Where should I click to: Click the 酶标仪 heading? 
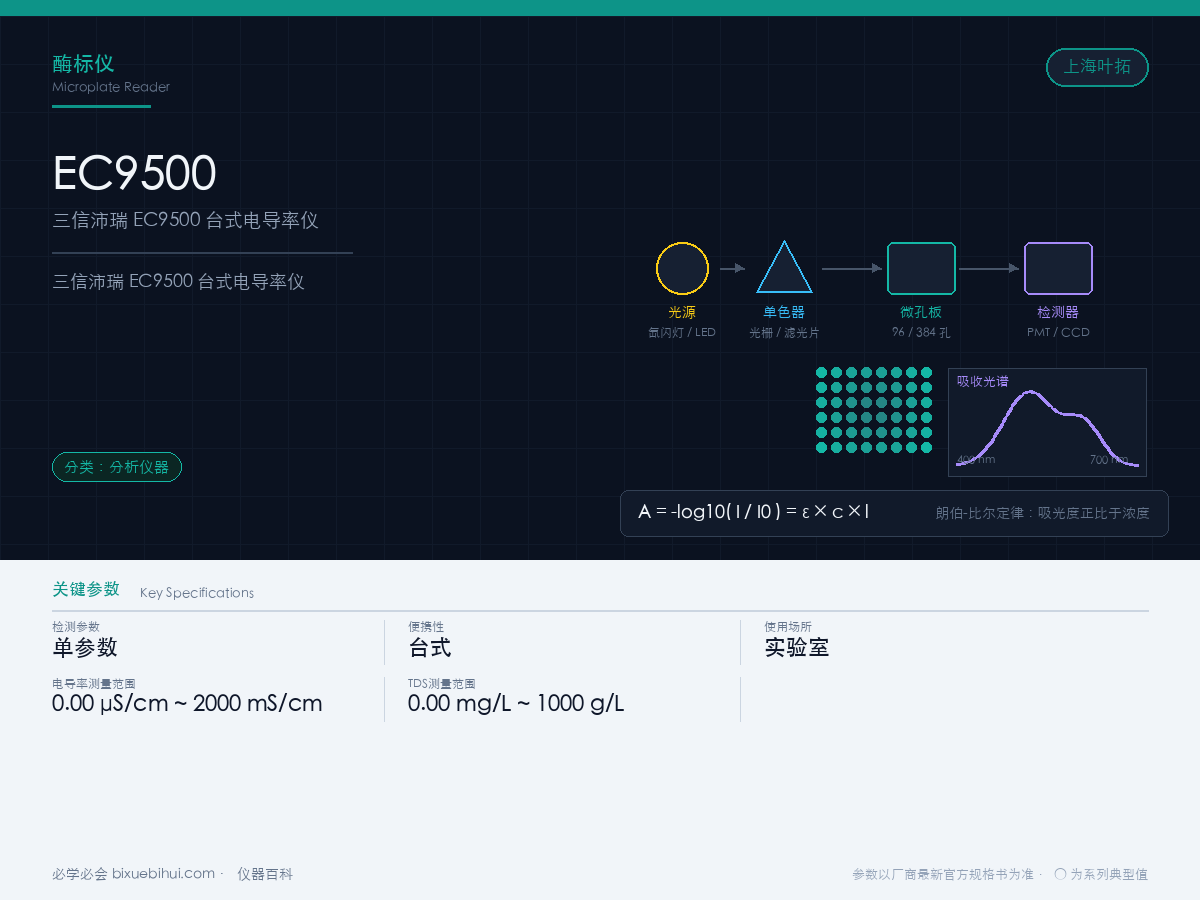point(83,64)
